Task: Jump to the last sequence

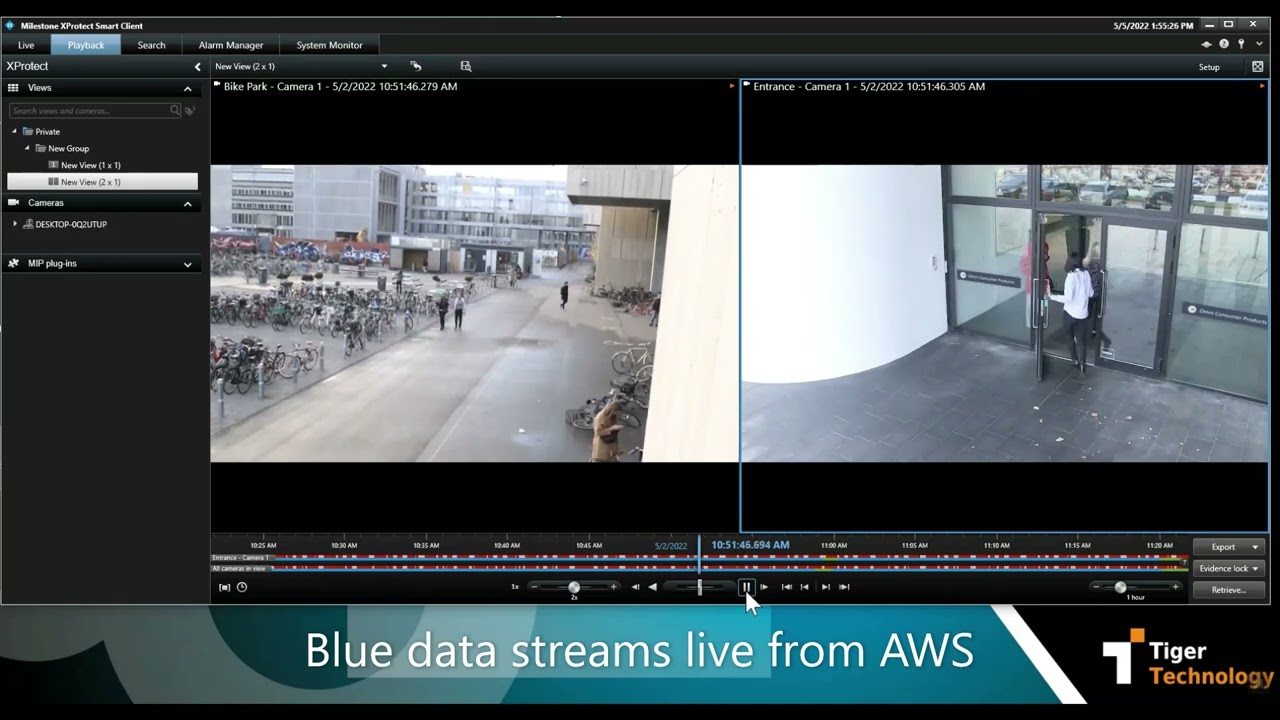Action: [844, 587]
